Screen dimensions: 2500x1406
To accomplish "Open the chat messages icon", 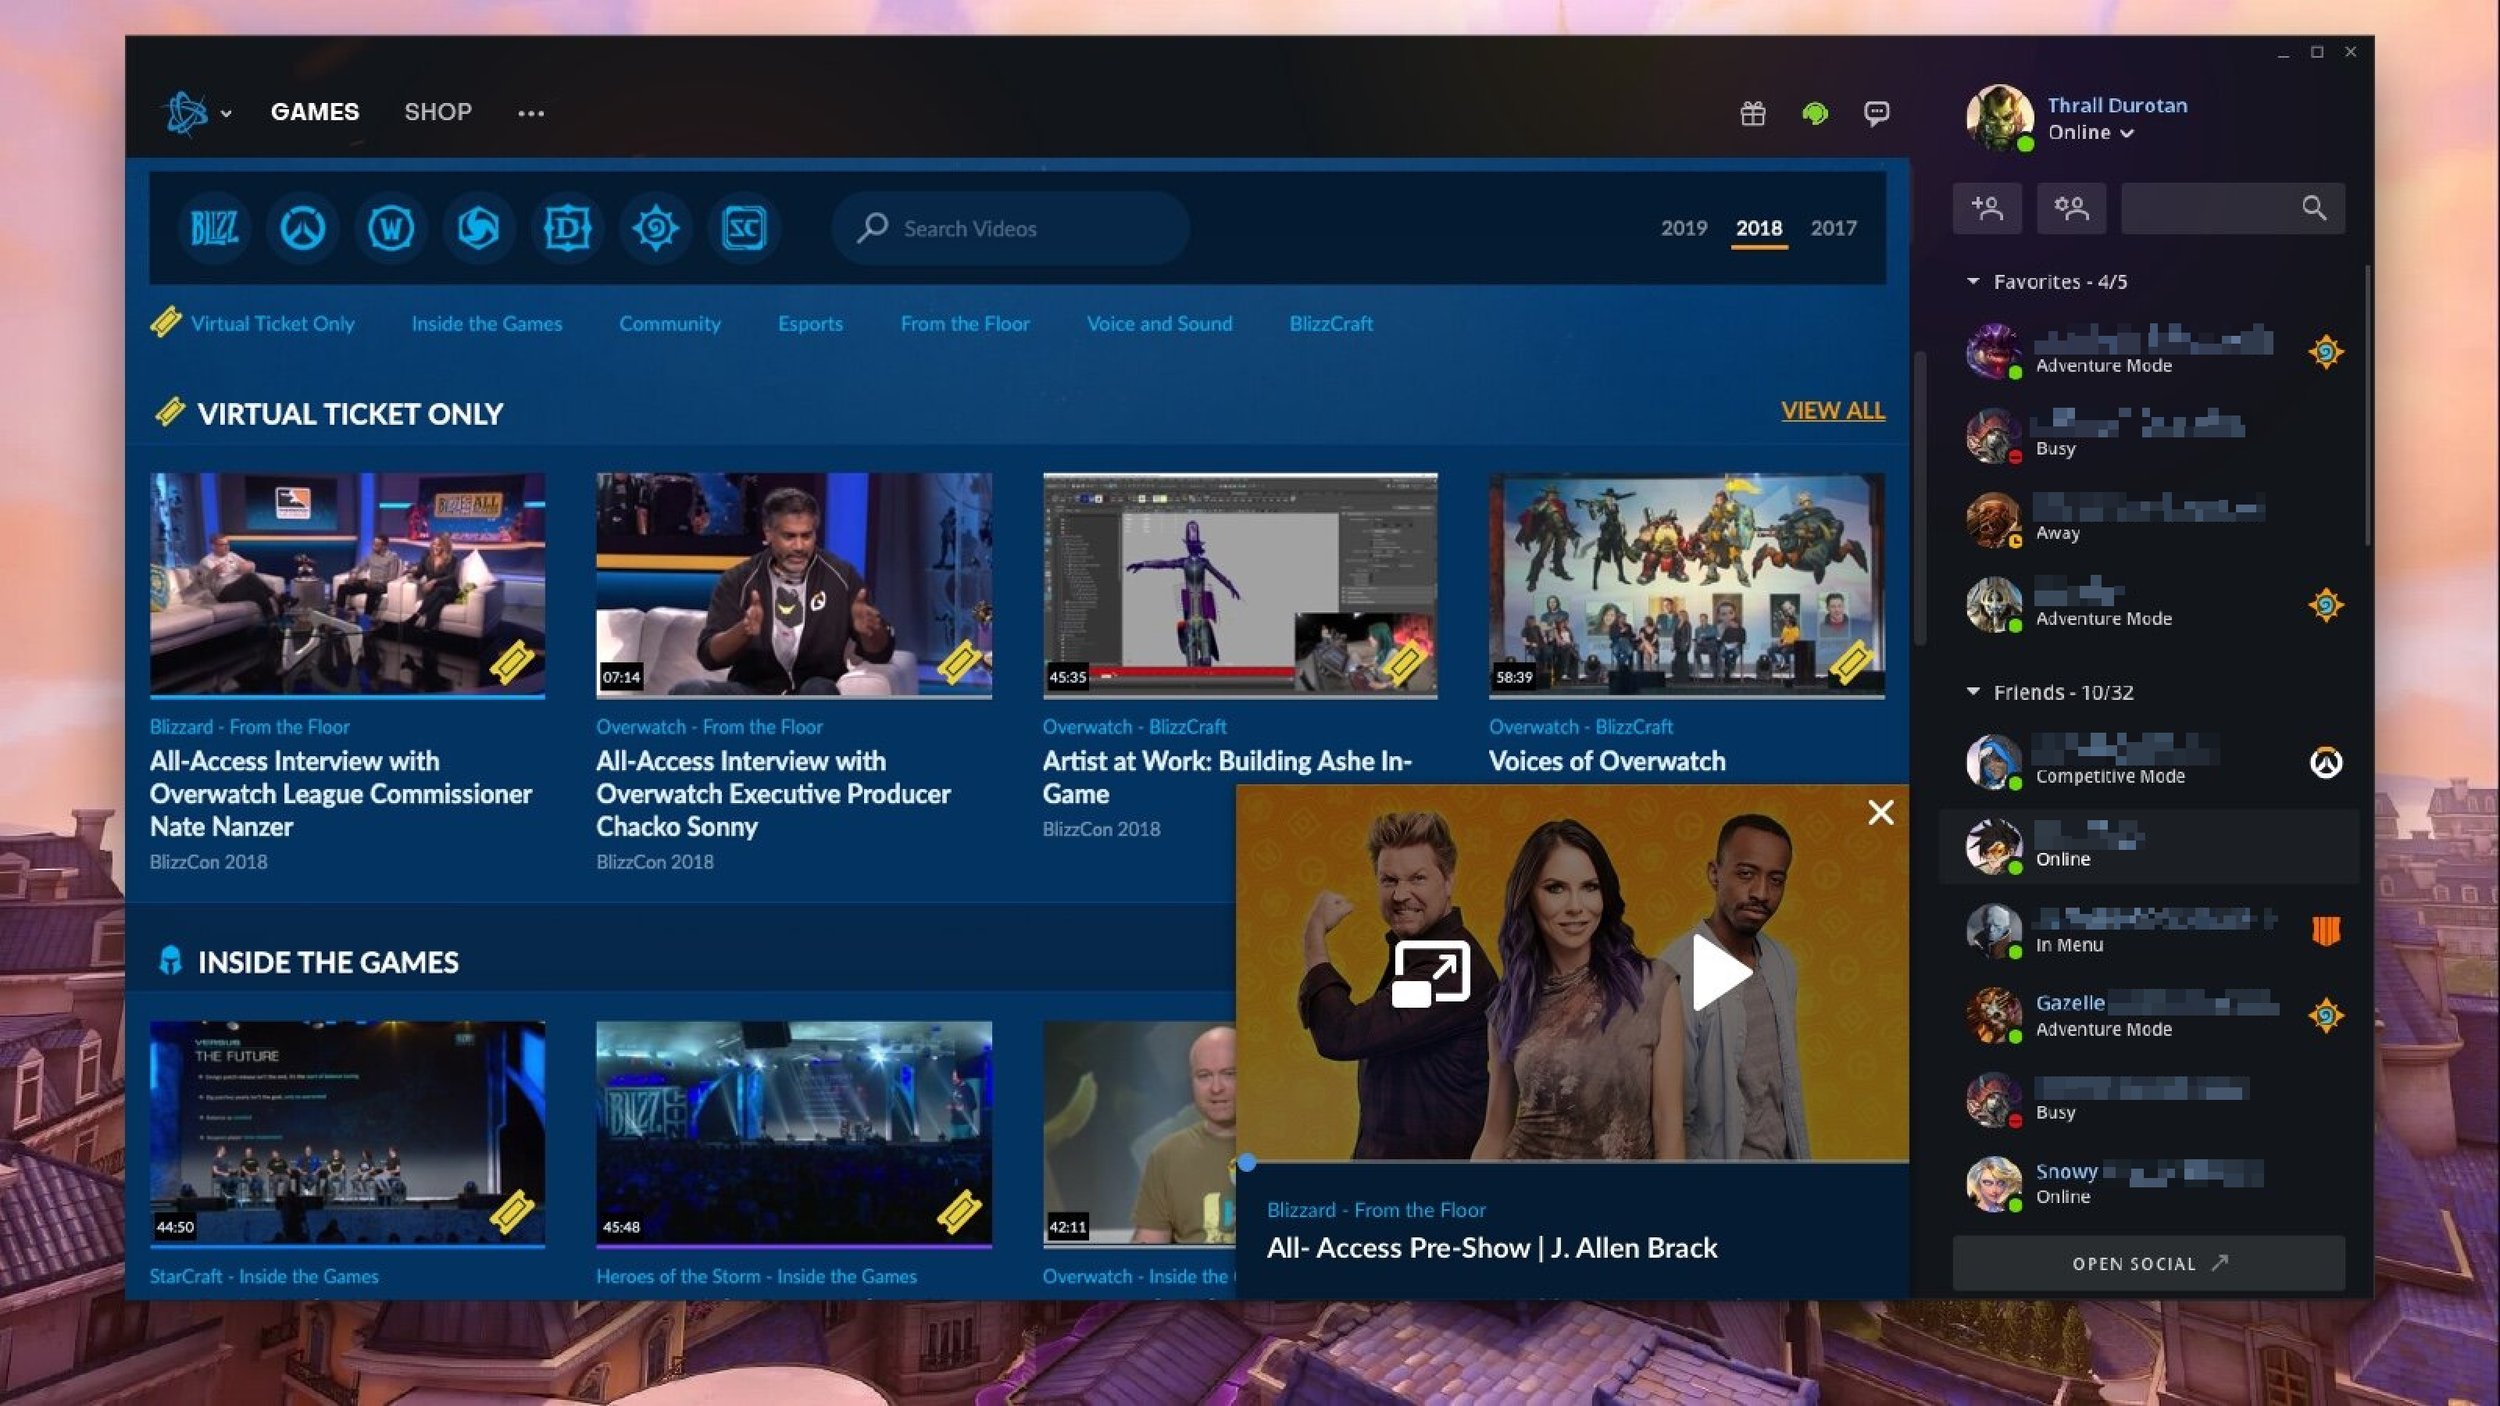I will pyautogui.click(x=1876, y=113).
